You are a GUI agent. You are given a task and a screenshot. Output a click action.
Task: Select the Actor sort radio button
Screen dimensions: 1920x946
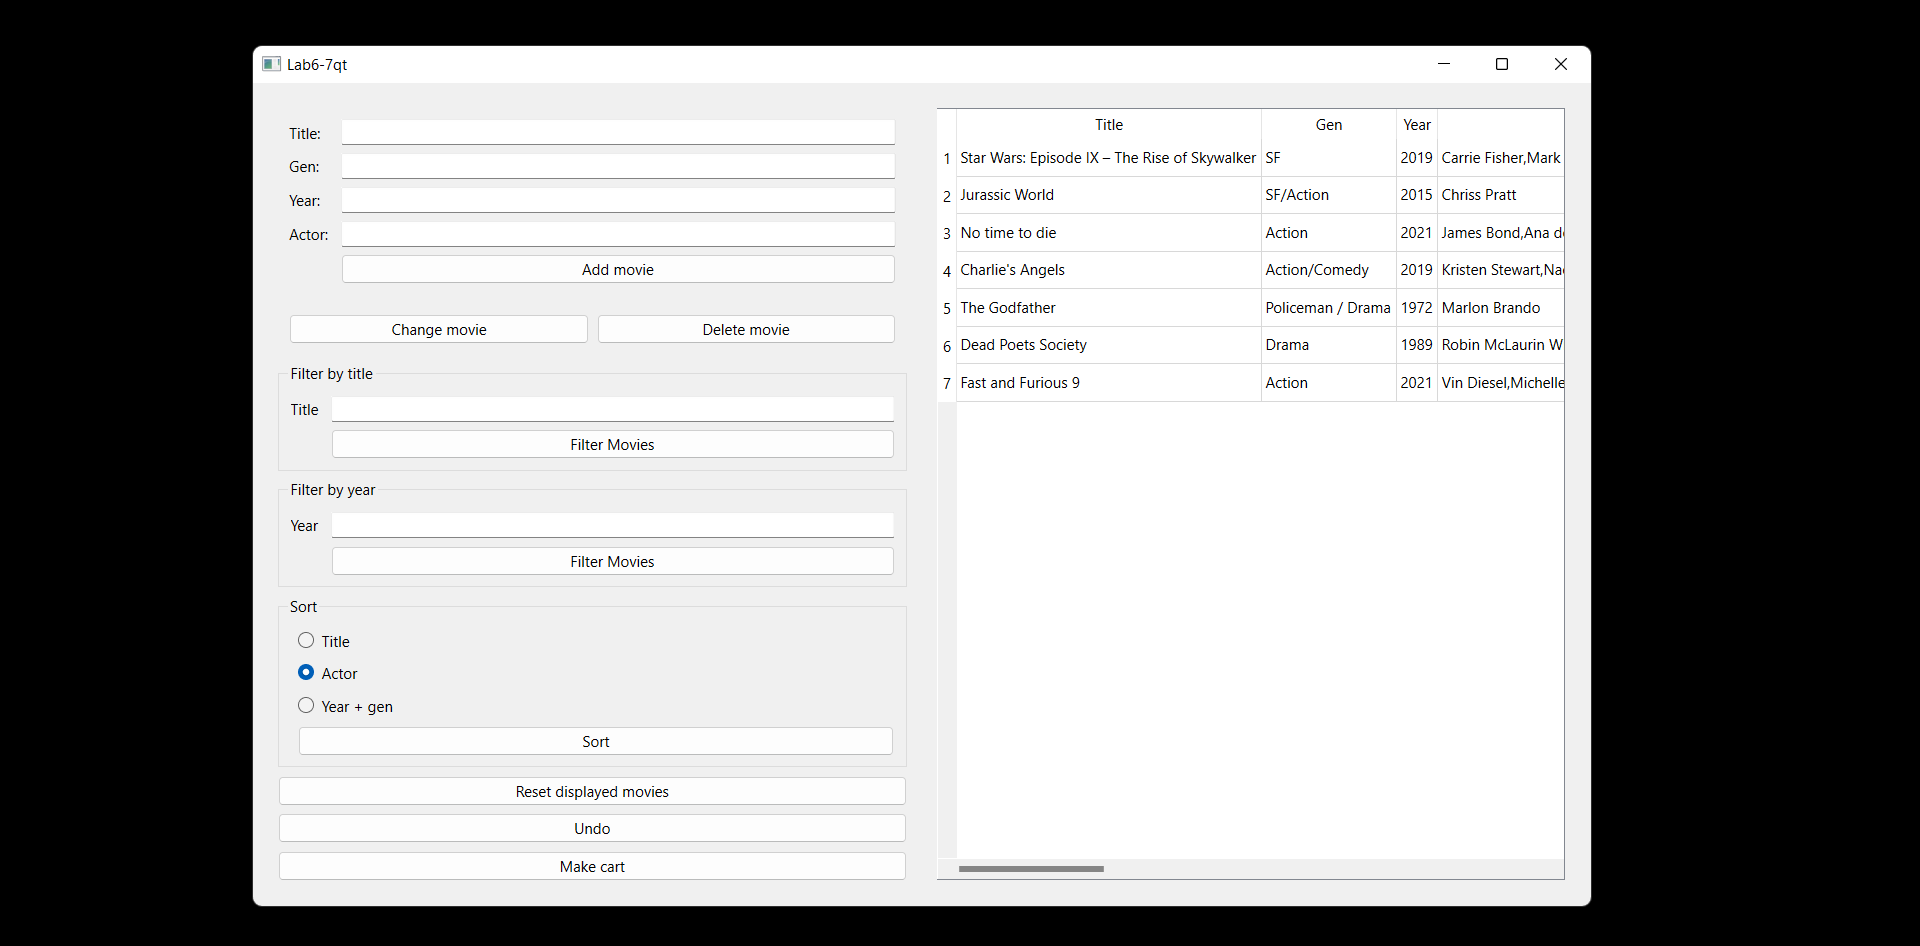[306, 673]
